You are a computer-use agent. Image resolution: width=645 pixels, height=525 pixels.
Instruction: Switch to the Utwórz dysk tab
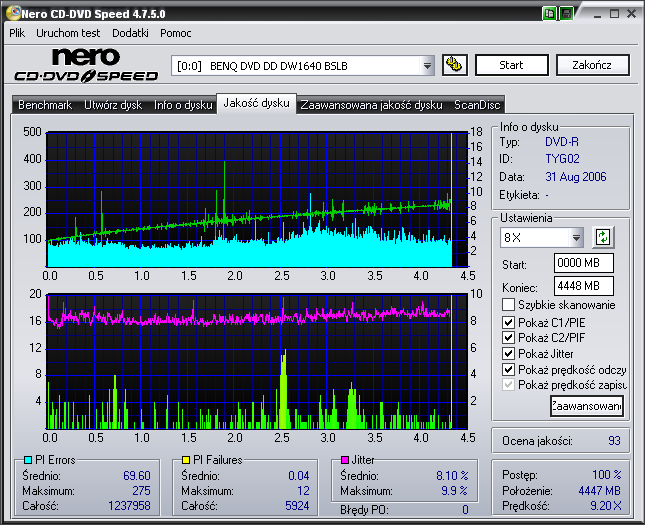[x=113, y=105]
